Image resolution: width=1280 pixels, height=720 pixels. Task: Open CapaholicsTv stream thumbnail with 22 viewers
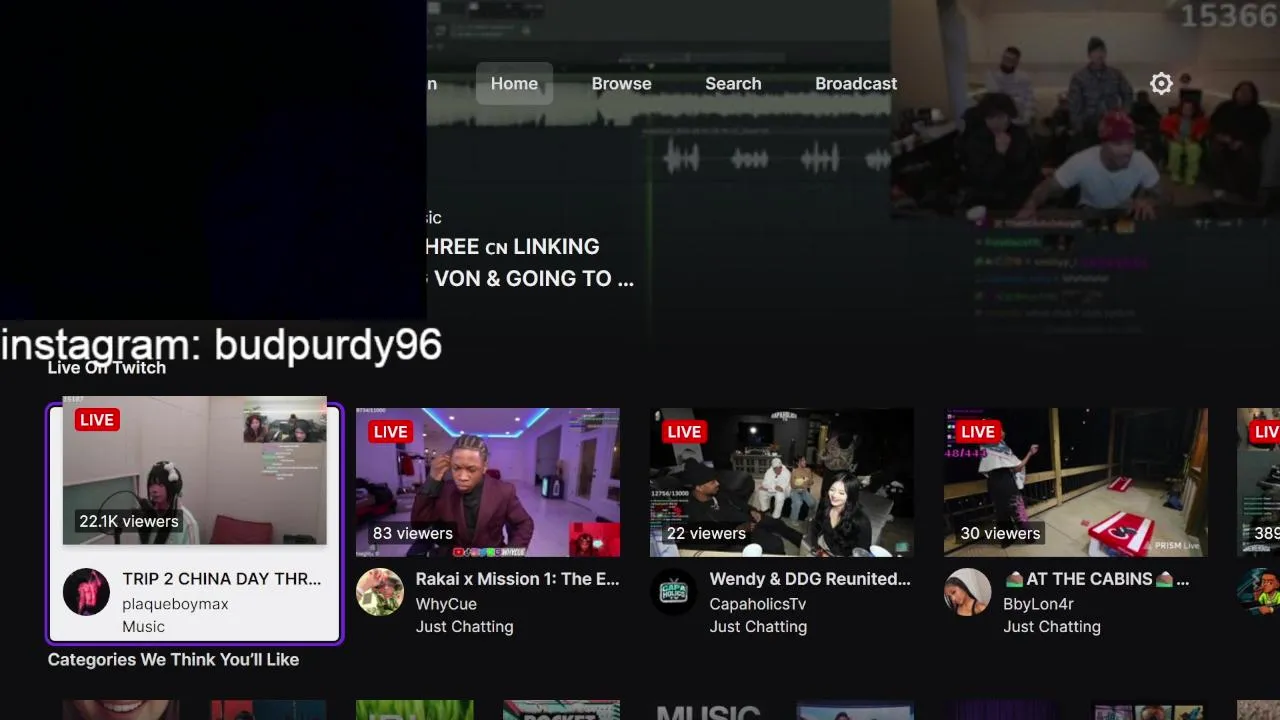(x=782, y=482)
